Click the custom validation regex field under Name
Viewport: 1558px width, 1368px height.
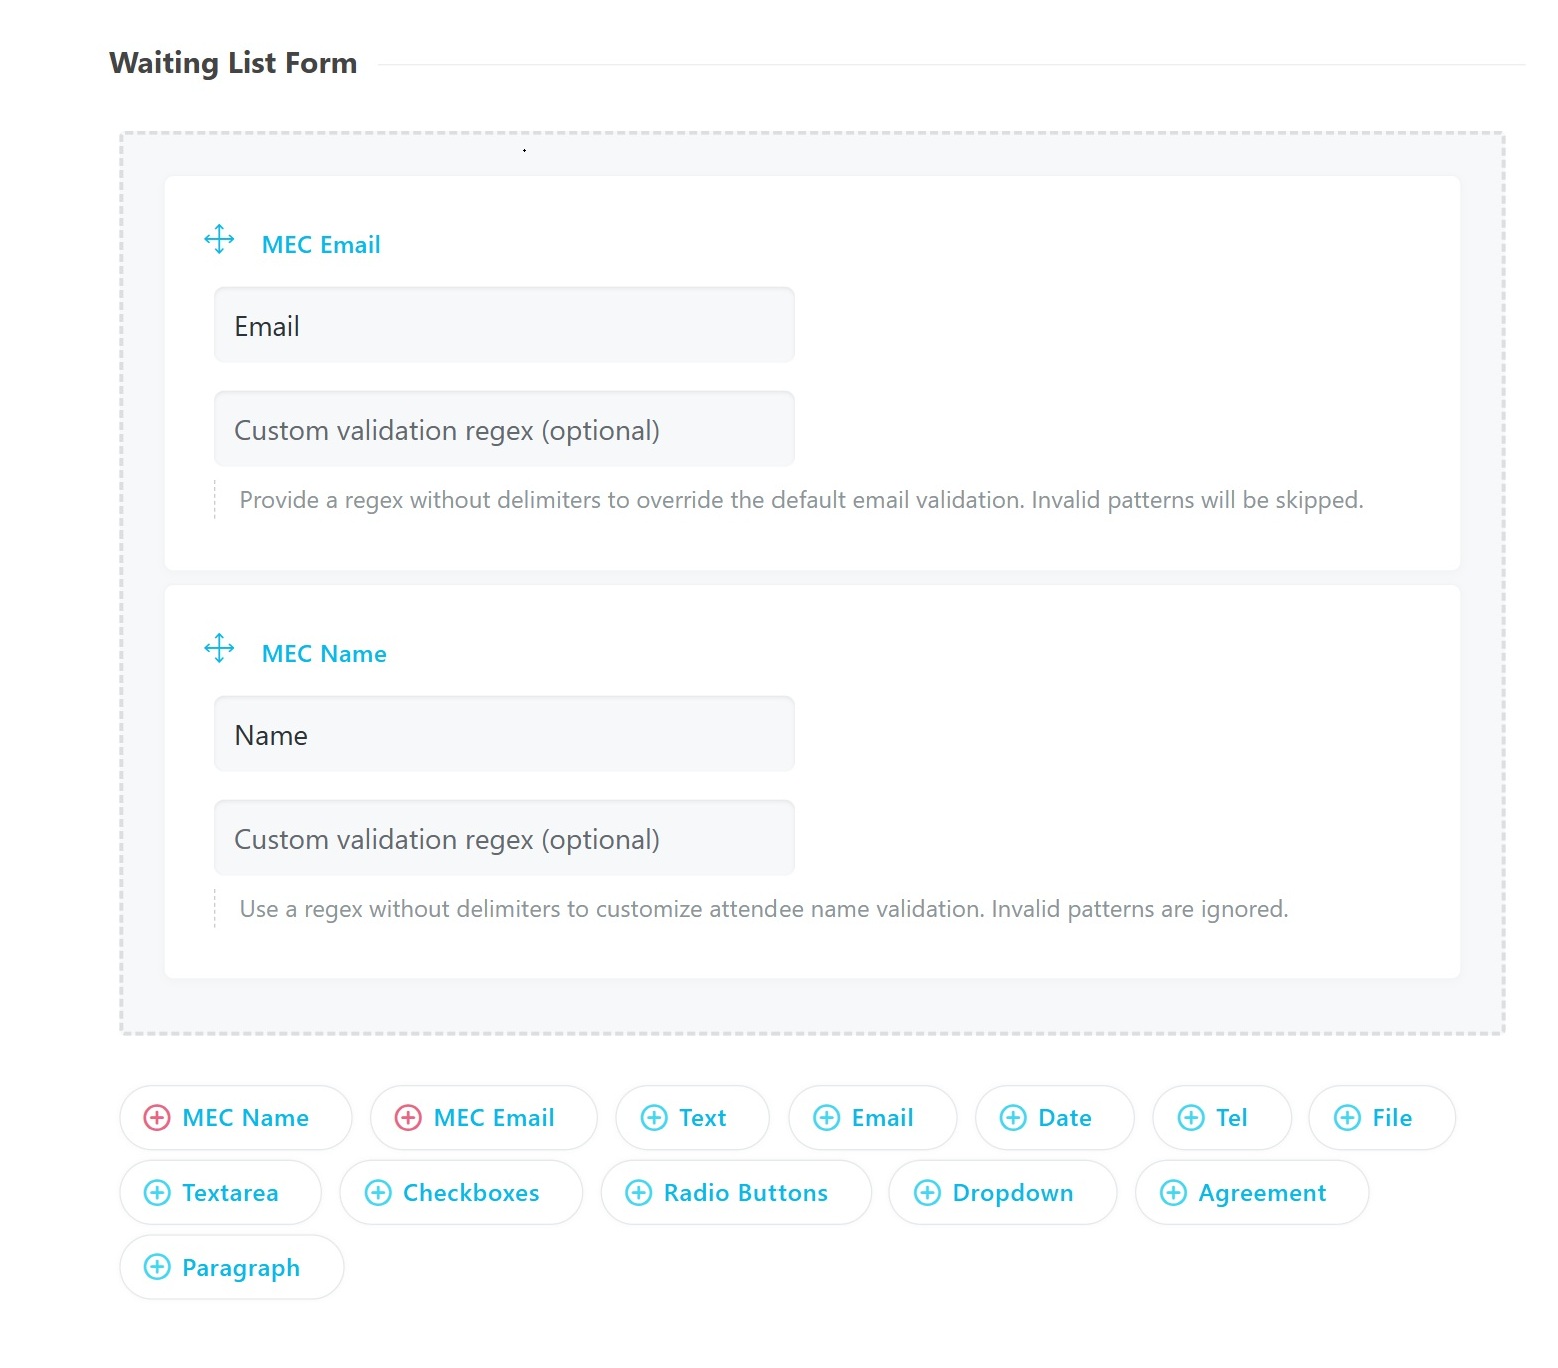503,838
